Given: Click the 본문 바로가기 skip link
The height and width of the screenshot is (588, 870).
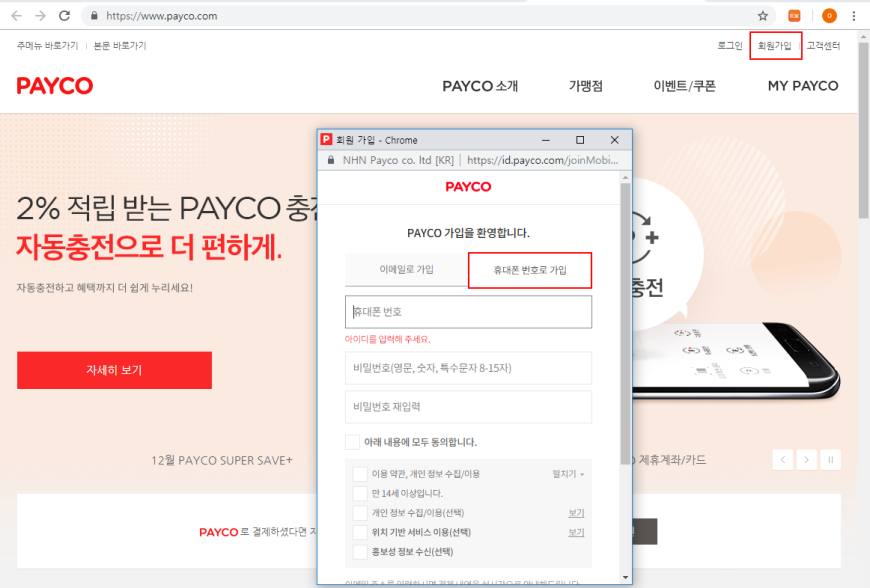Looking at the screenshot, I should pyautogui.click(x=120, y=45).
